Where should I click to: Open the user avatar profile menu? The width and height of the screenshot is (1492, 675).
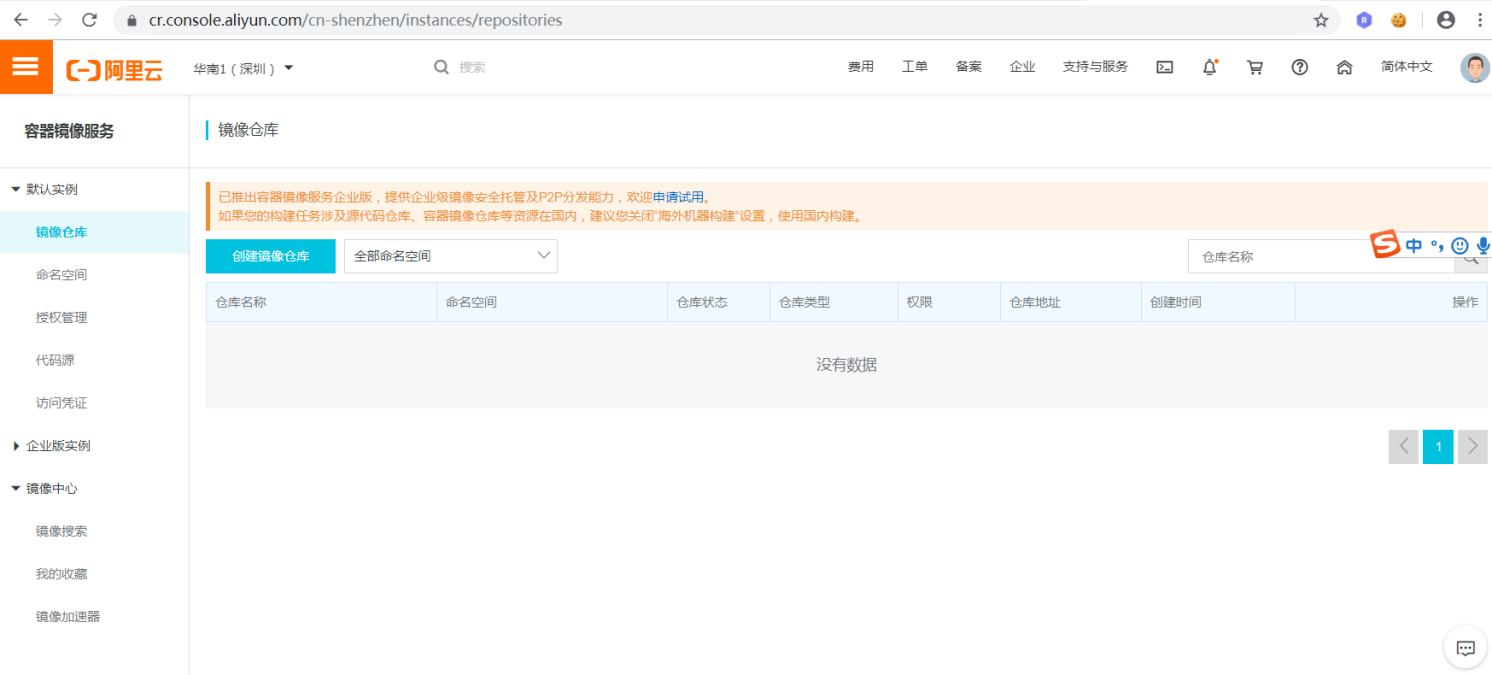pos(1471,67)
